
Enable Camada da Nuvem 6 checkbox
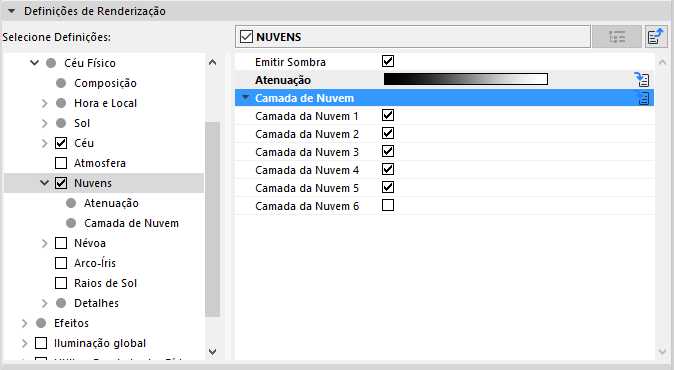[388, 206]
